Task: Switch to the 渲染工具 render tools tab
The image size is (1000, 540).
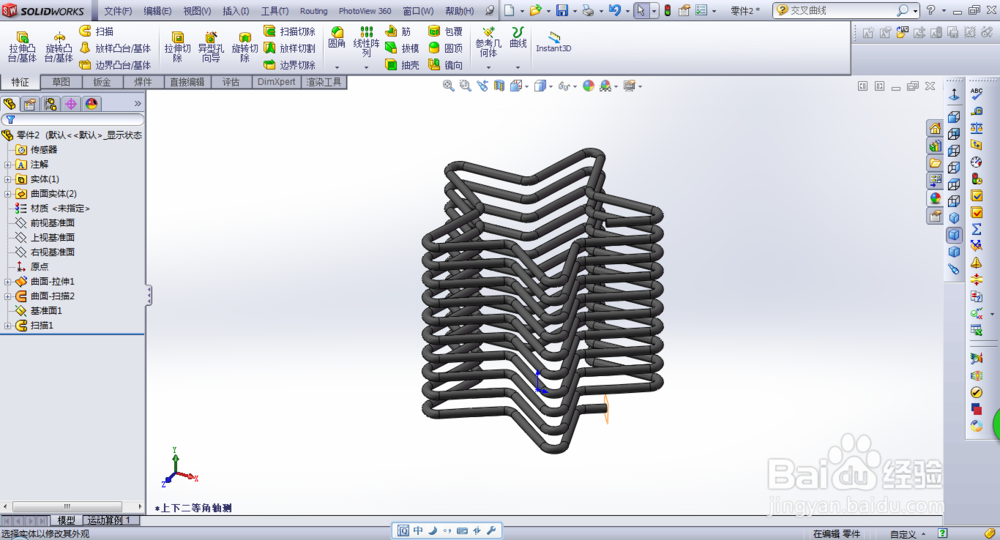Action: click(323, 82)
